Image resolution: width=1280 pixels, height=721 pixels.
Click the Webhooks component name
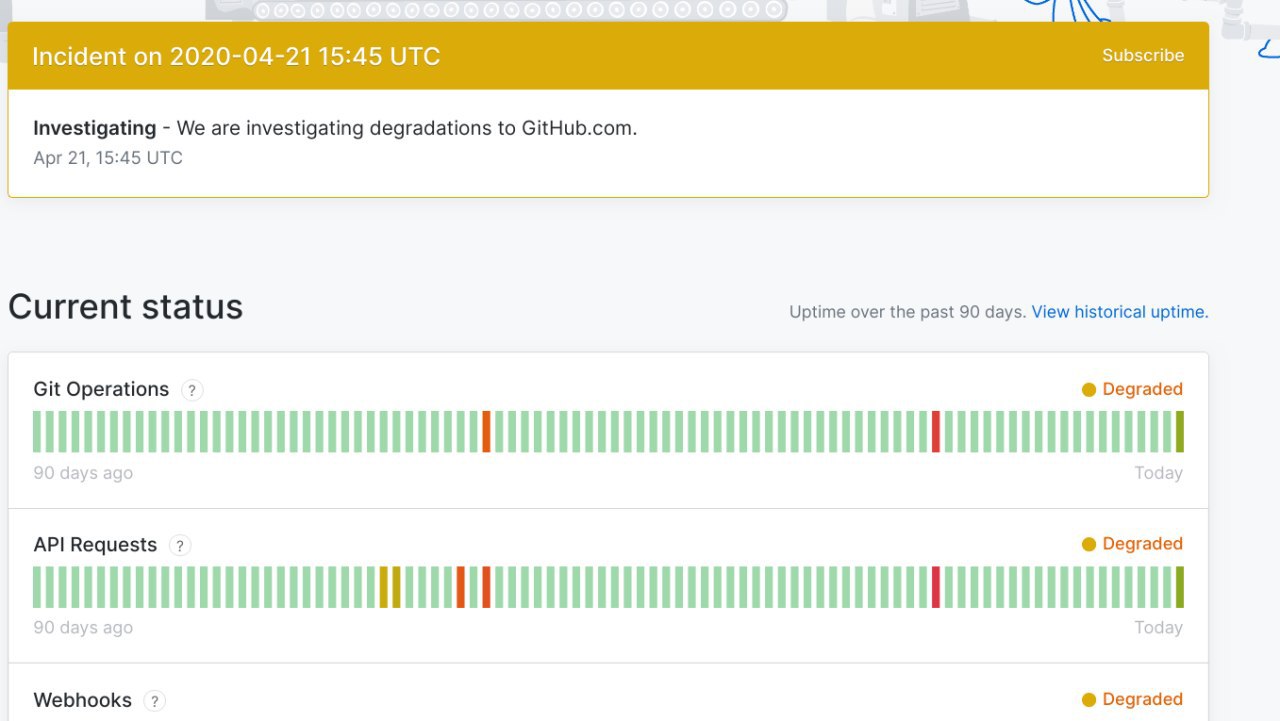tap(82, 700)
